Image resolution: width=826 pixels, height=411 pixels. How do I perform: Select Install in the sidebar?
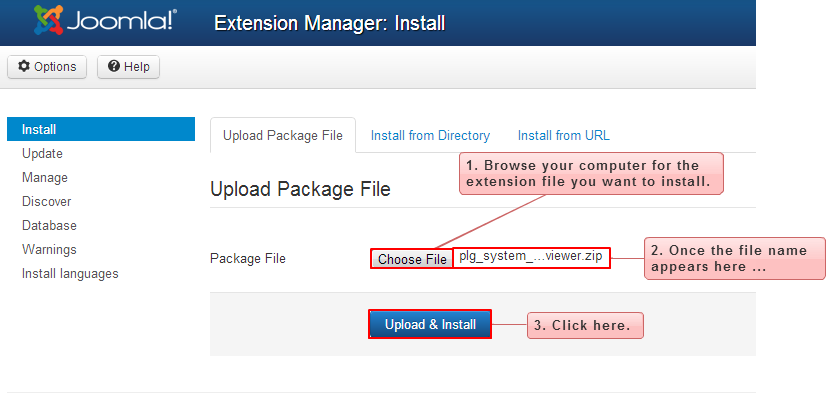(101, 129)
